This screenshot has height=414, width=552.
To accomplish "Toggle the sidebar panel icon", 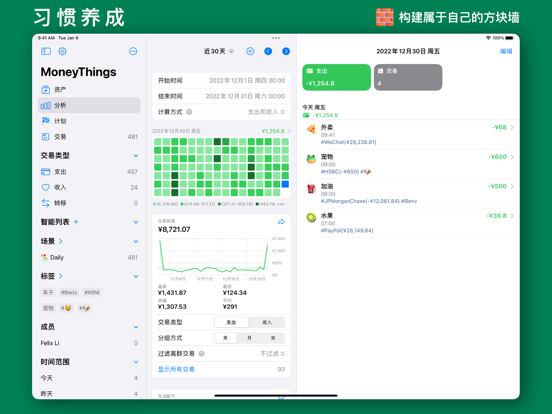I will coord(46,51).
